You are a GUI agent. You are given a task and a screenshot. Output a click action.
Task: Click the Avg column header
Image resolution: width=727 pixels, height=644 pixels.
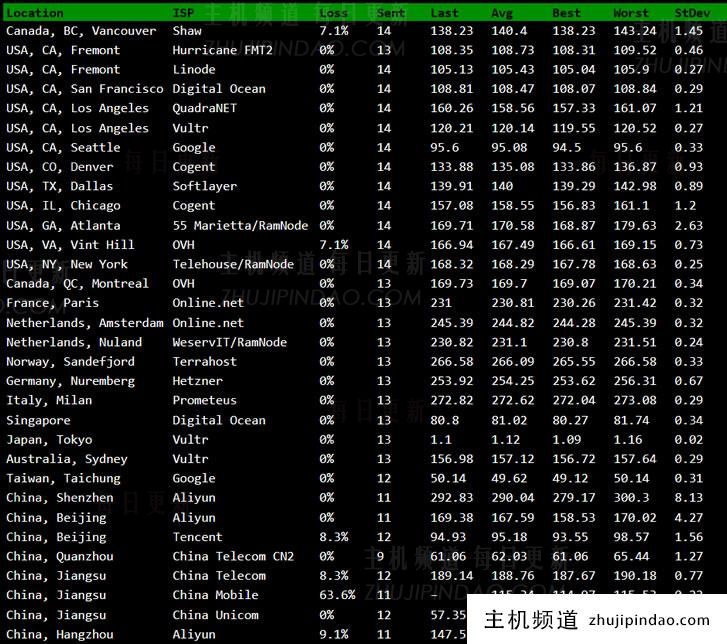(502, 12)
